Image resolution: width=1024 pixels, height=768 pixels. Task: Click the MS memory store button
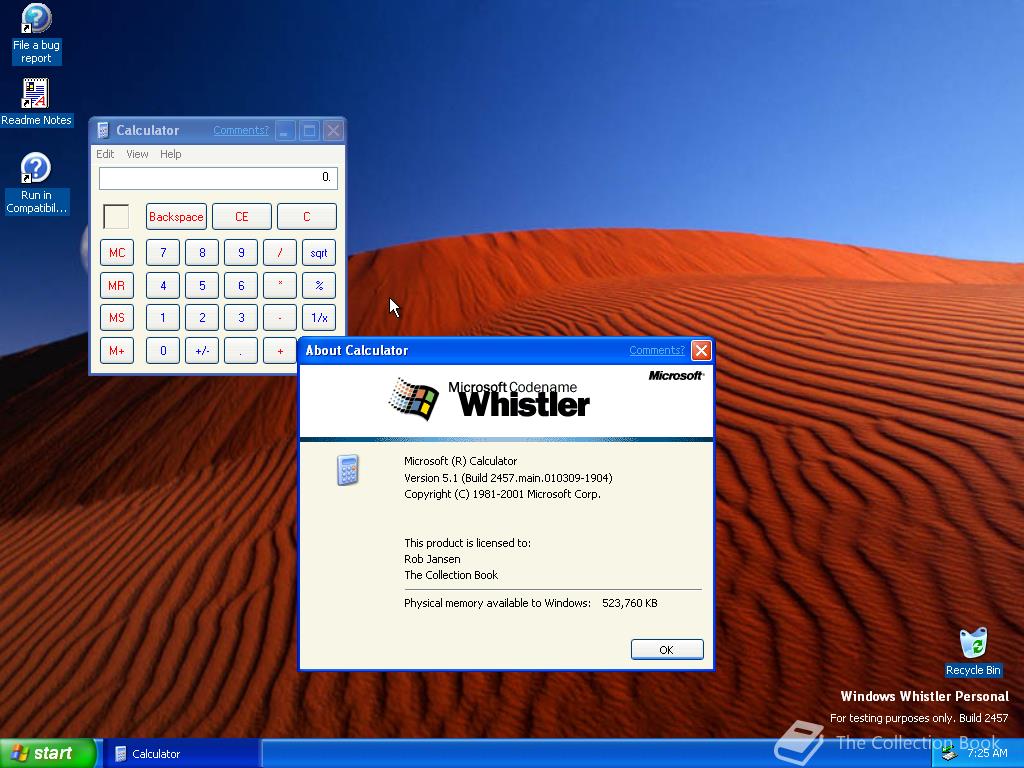[117, 317]
